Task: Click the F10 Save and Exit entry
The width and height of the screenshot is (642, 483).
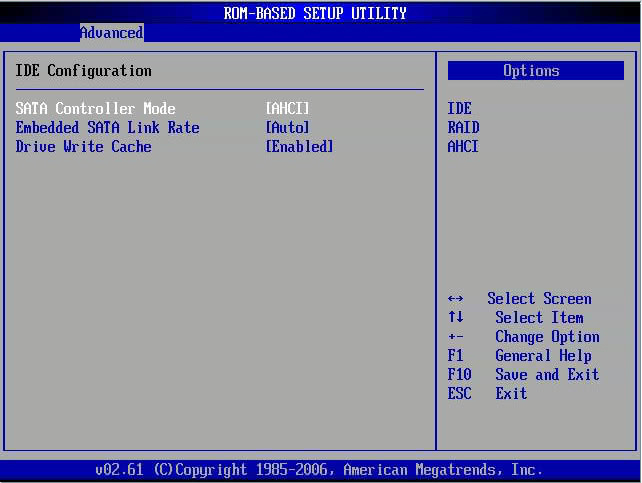Action: [x=523, y=374]
